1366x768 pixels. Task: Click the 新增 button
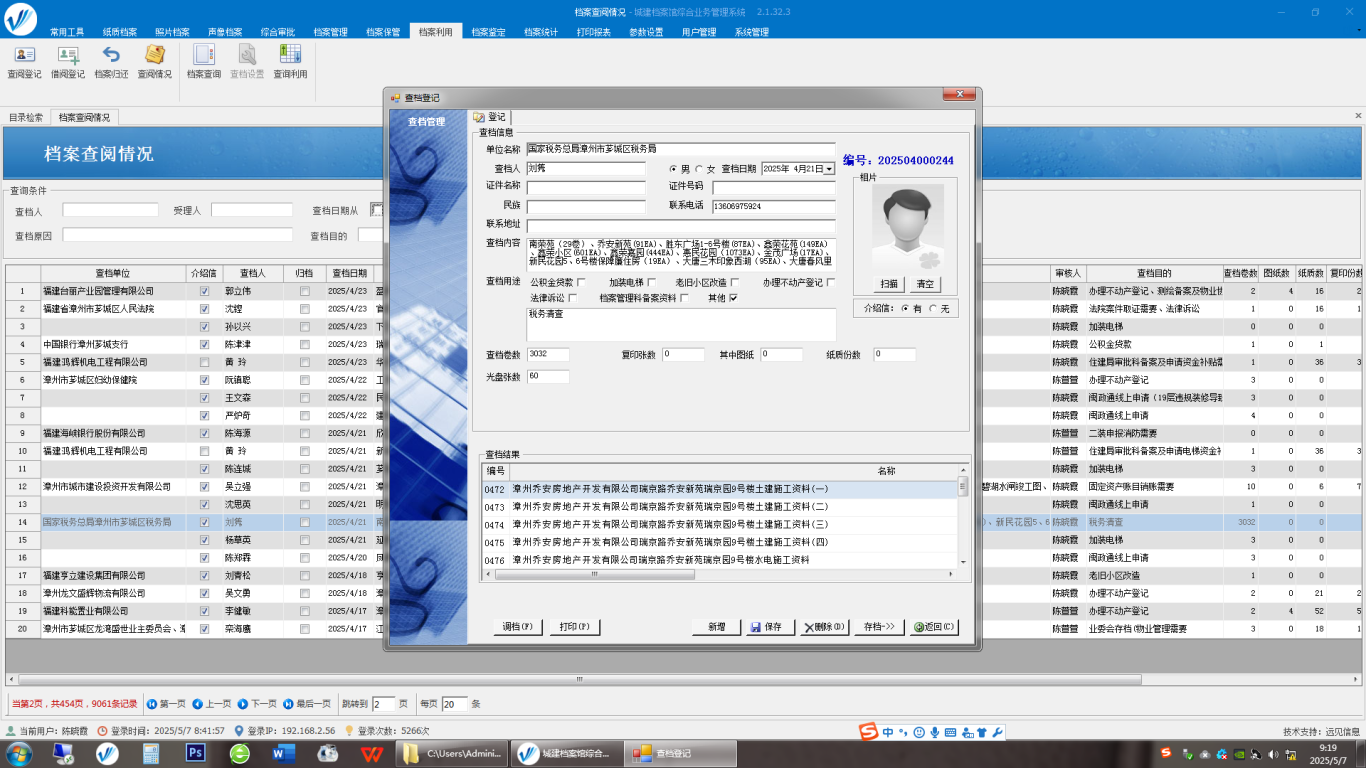pyautogui.click(x=717, y=627)
